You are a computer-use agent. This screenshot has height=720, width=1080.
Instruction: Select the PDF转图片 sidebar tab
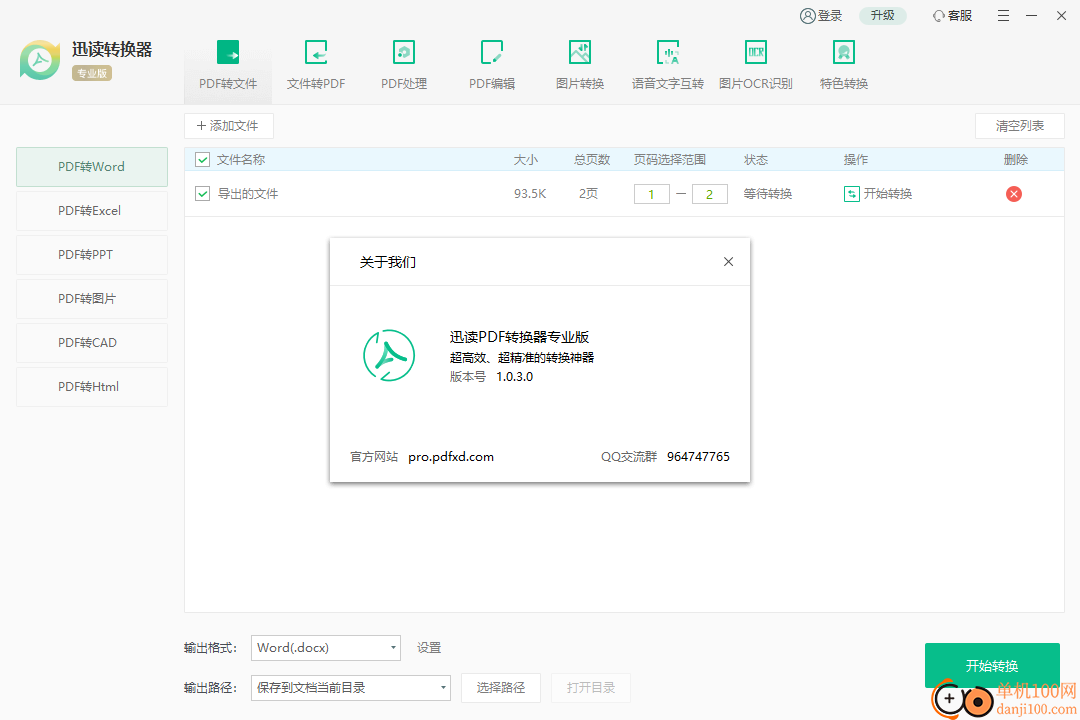(92, 299)
